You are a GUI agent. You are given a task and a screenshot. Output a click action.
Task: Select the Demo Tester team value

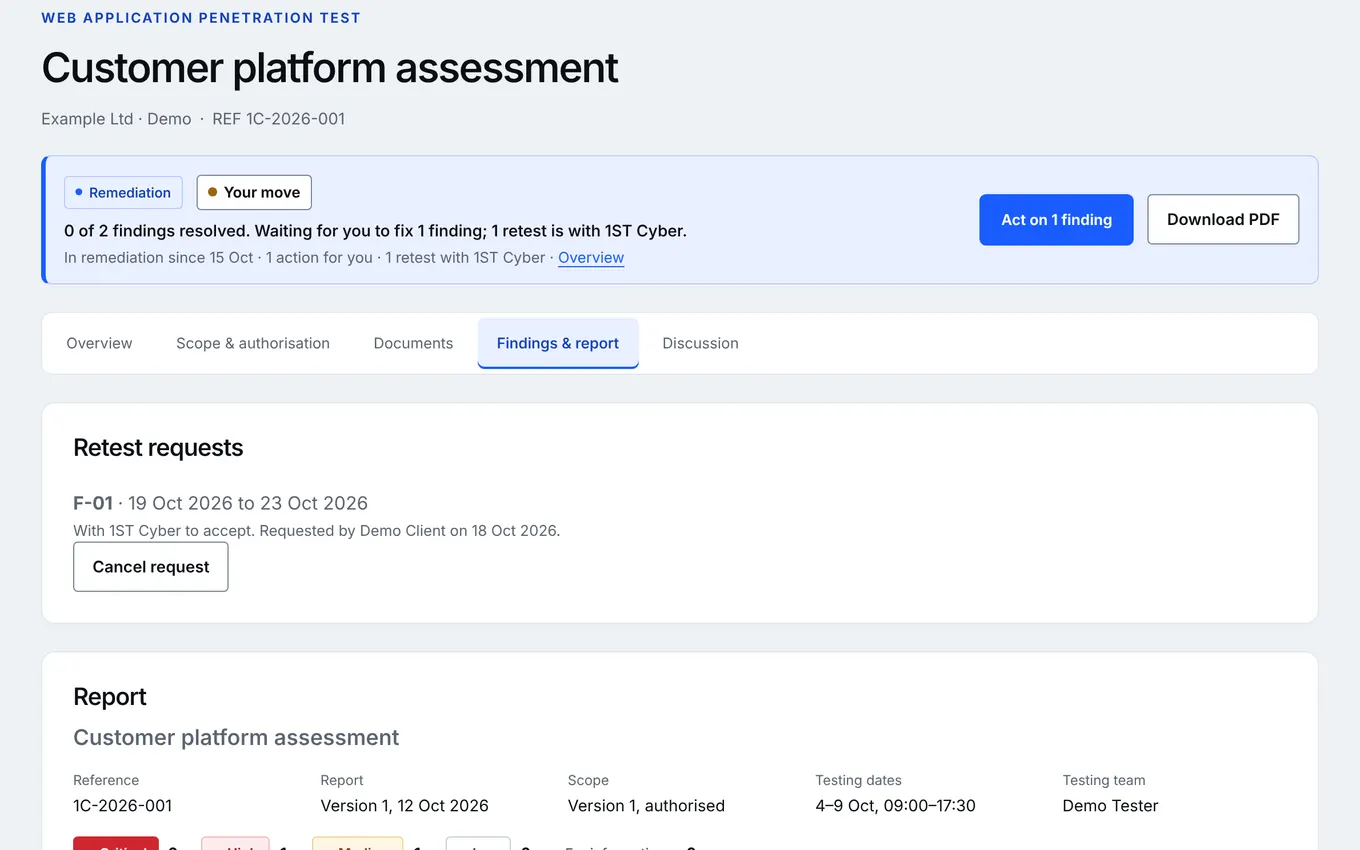click(x=1110, y=806)
